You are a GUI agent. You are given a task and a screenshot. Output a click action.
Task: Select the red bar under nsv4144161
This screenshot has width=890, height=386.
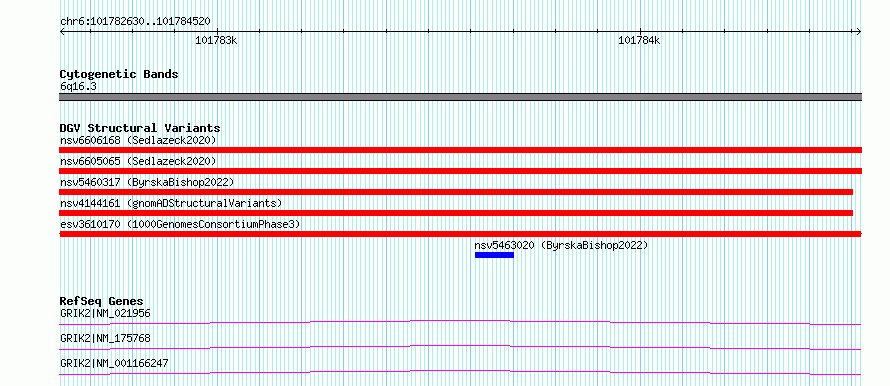456,213
